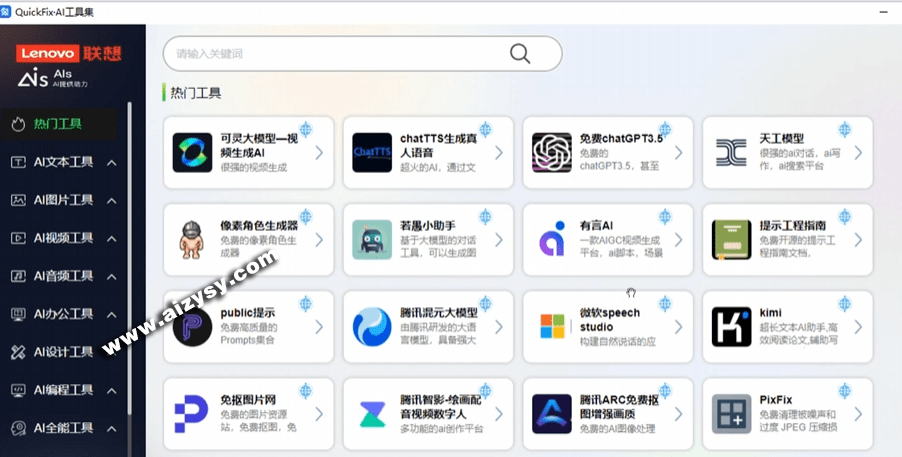Viewport: 902px width, 457px height.
Task: Click the PixFix tool icon
Action: (731, 413)
